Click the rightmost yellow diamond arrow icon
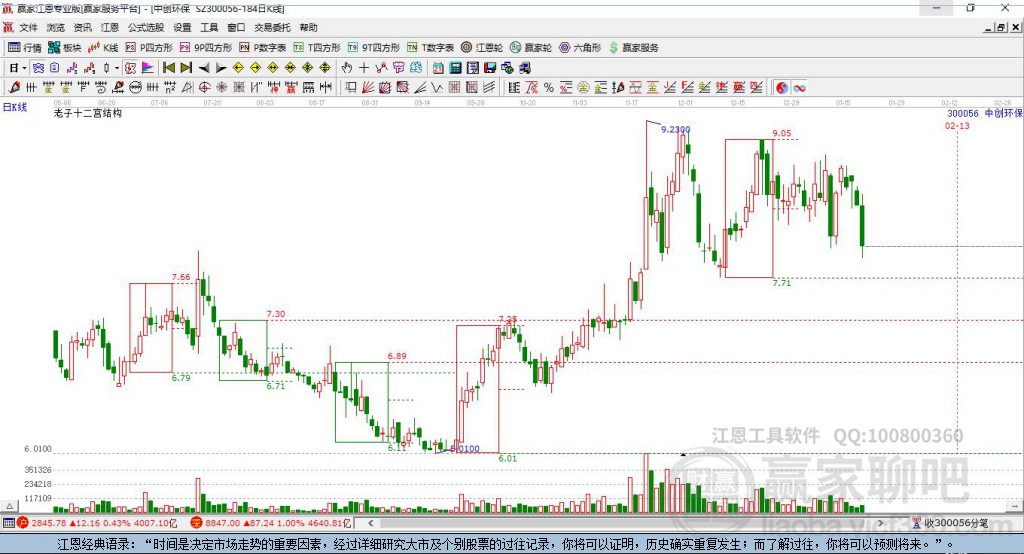Screen dimensions: 1024x554 click(325, 68)
